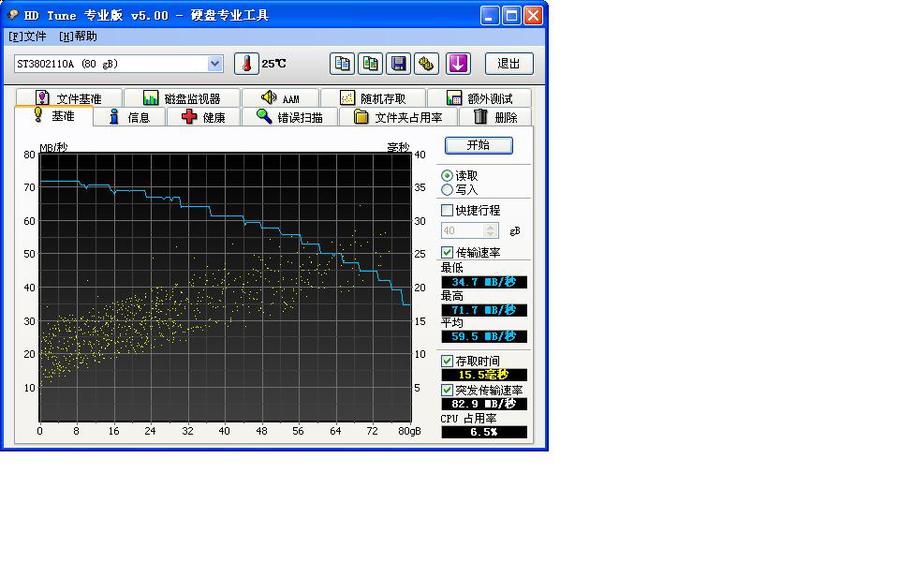This screenshot has height=562, width=899.
Task: Open the 信息 tab
Action: click(x=129, y=117)
